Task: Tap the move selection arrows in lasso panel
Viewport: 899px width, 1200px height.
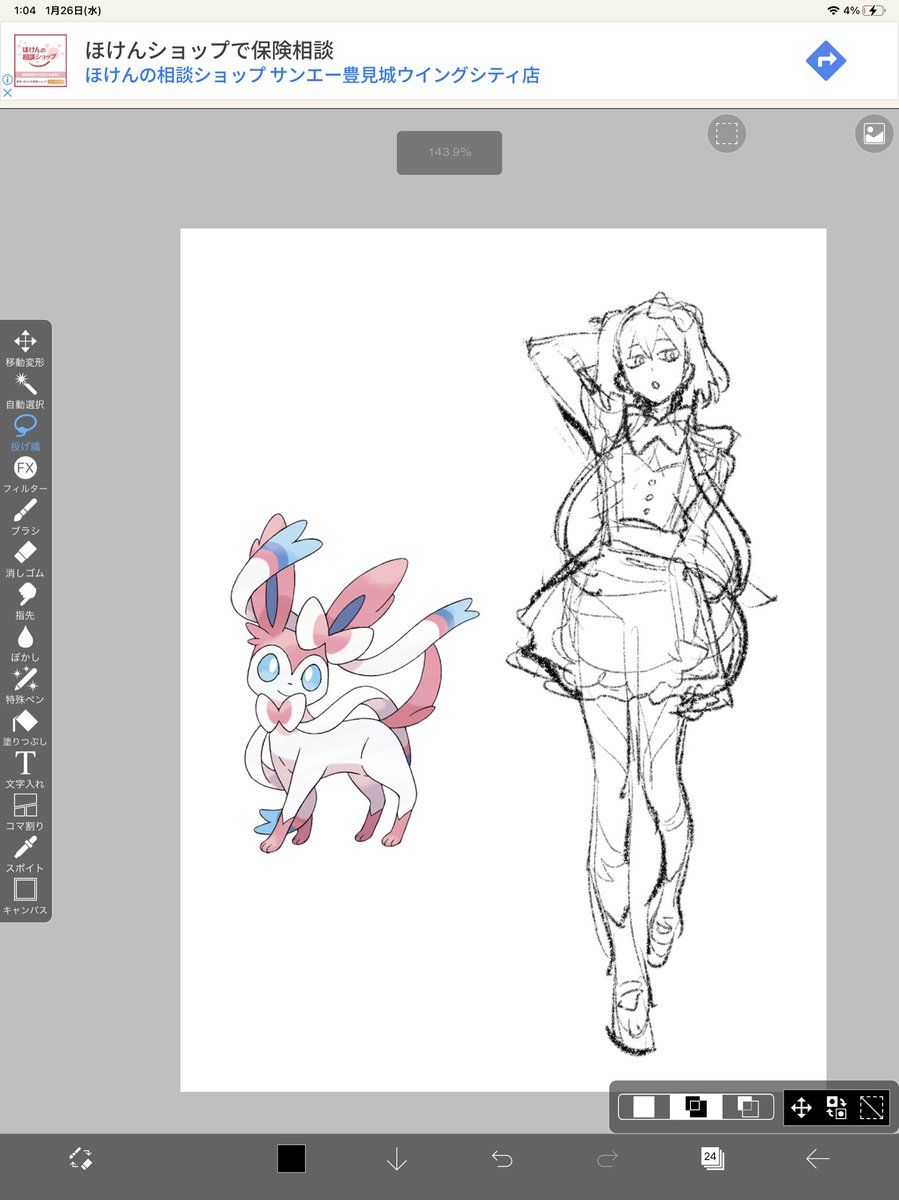Action: (801, 1107)
